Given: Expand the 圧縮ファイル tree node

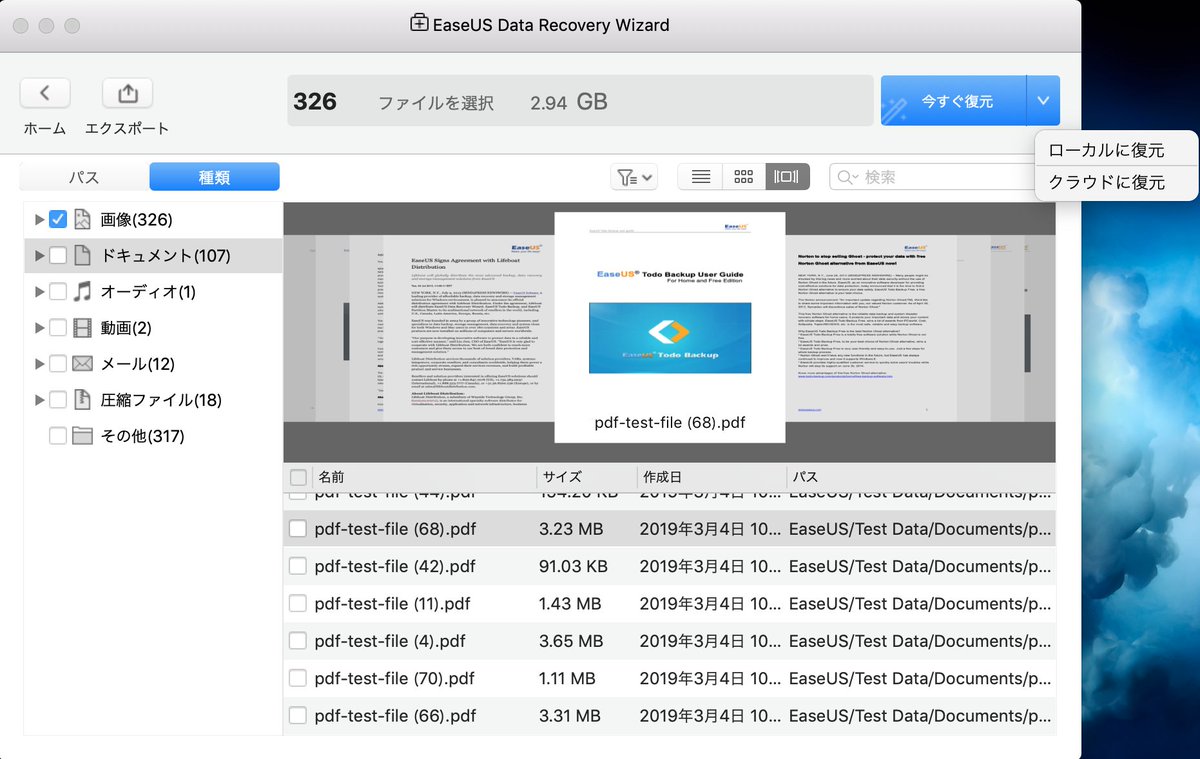Looking at the screenshot, I should click(x=39, y=399).
